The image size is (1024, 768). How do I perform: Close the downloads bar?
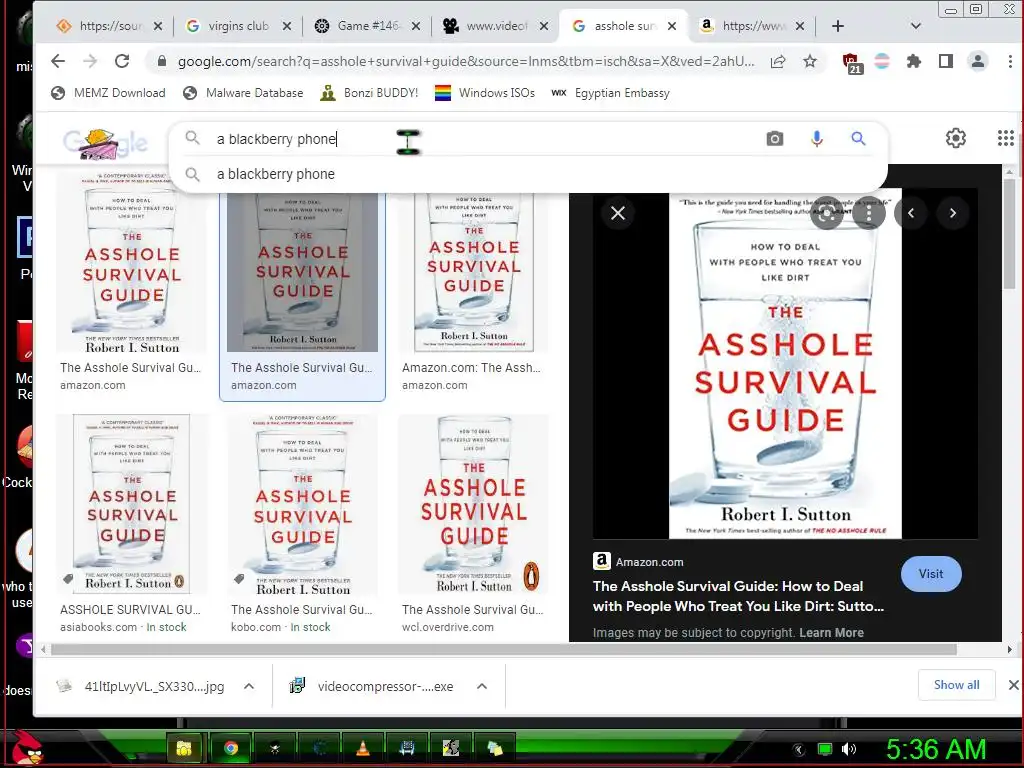click(1013, 685)
